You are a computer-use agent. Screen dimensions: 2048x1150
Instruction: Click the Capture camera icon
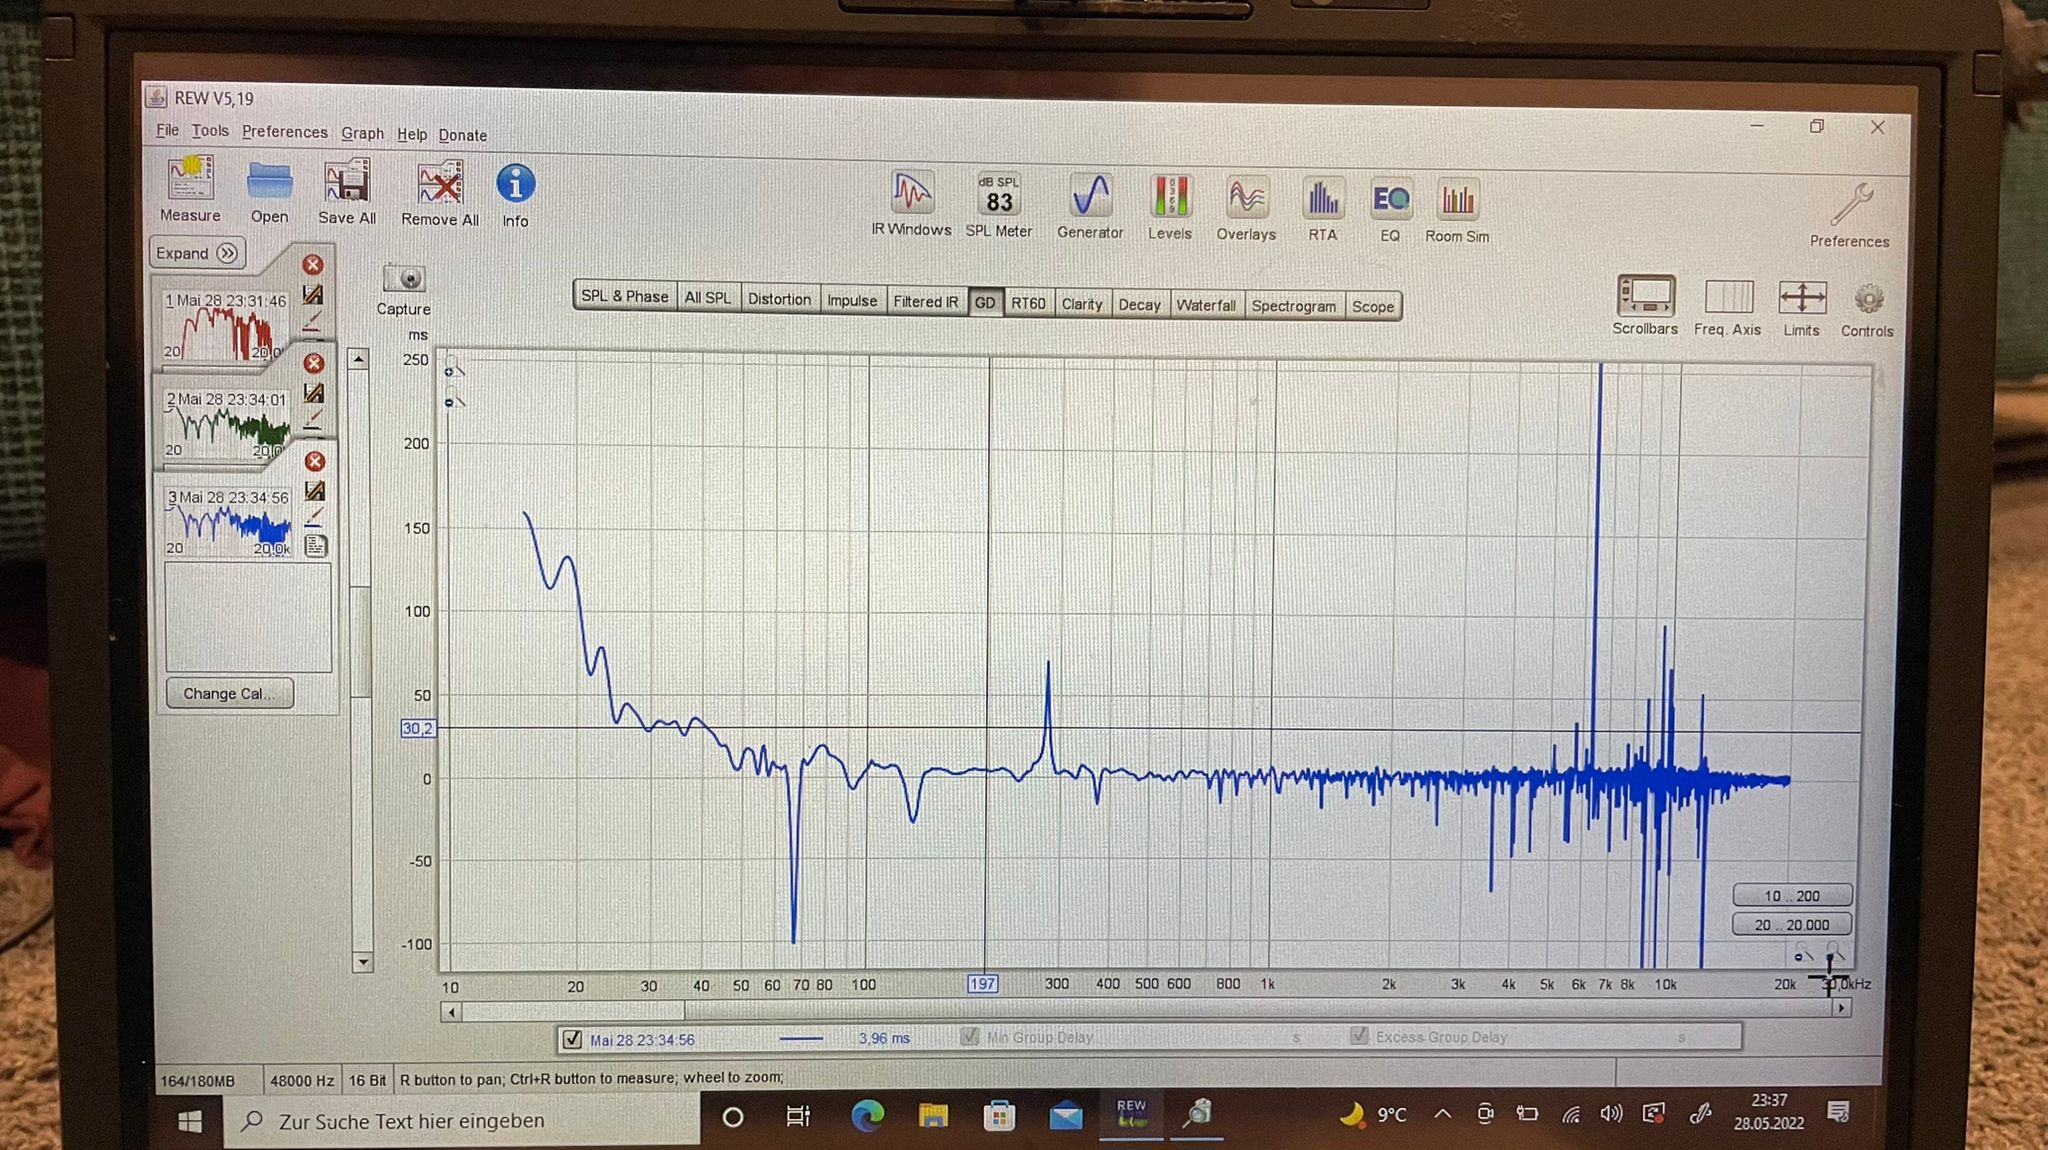(405, 279)
